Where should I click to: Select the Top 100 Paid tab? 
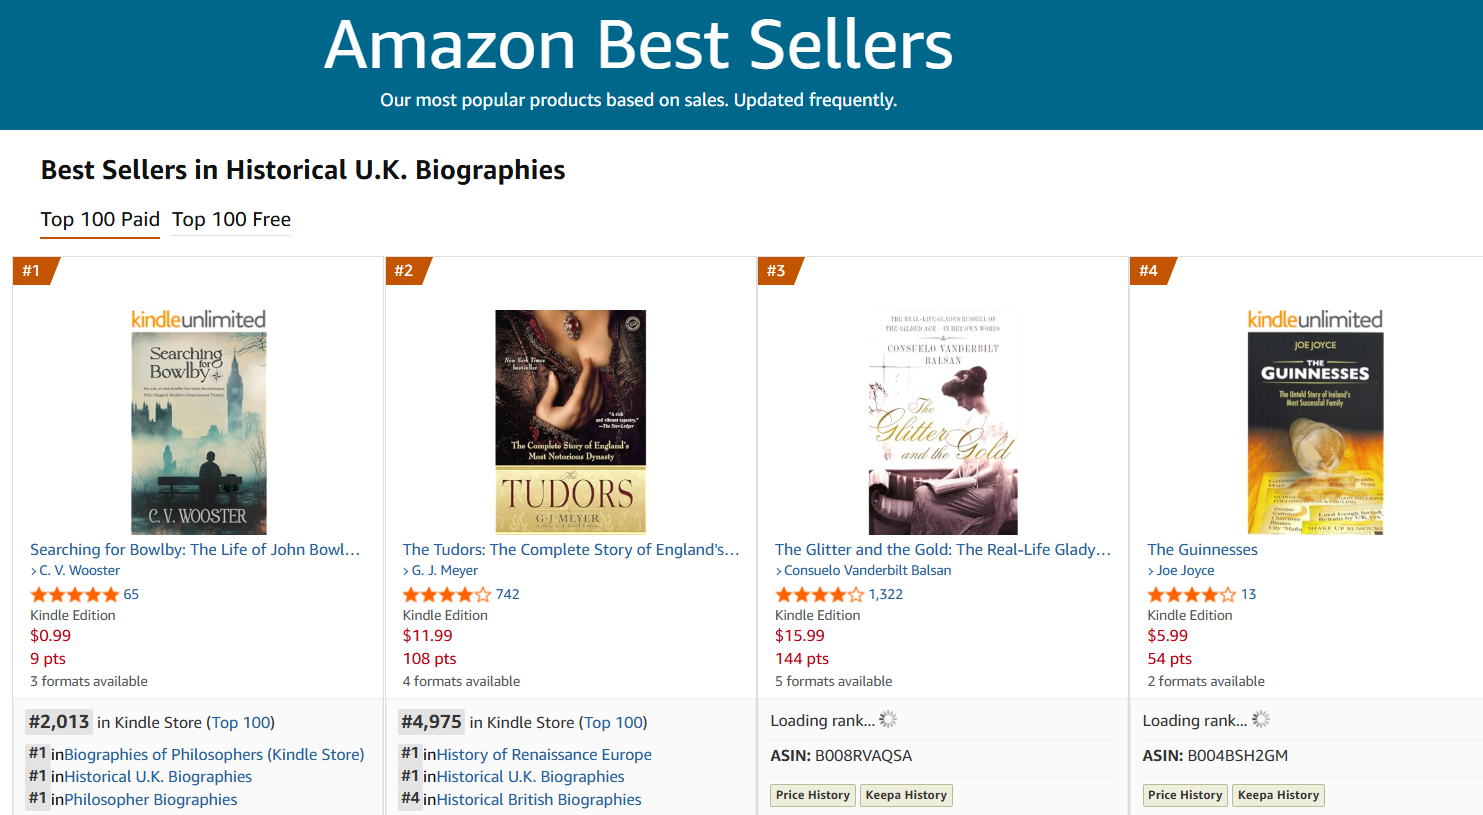[100, 220]
